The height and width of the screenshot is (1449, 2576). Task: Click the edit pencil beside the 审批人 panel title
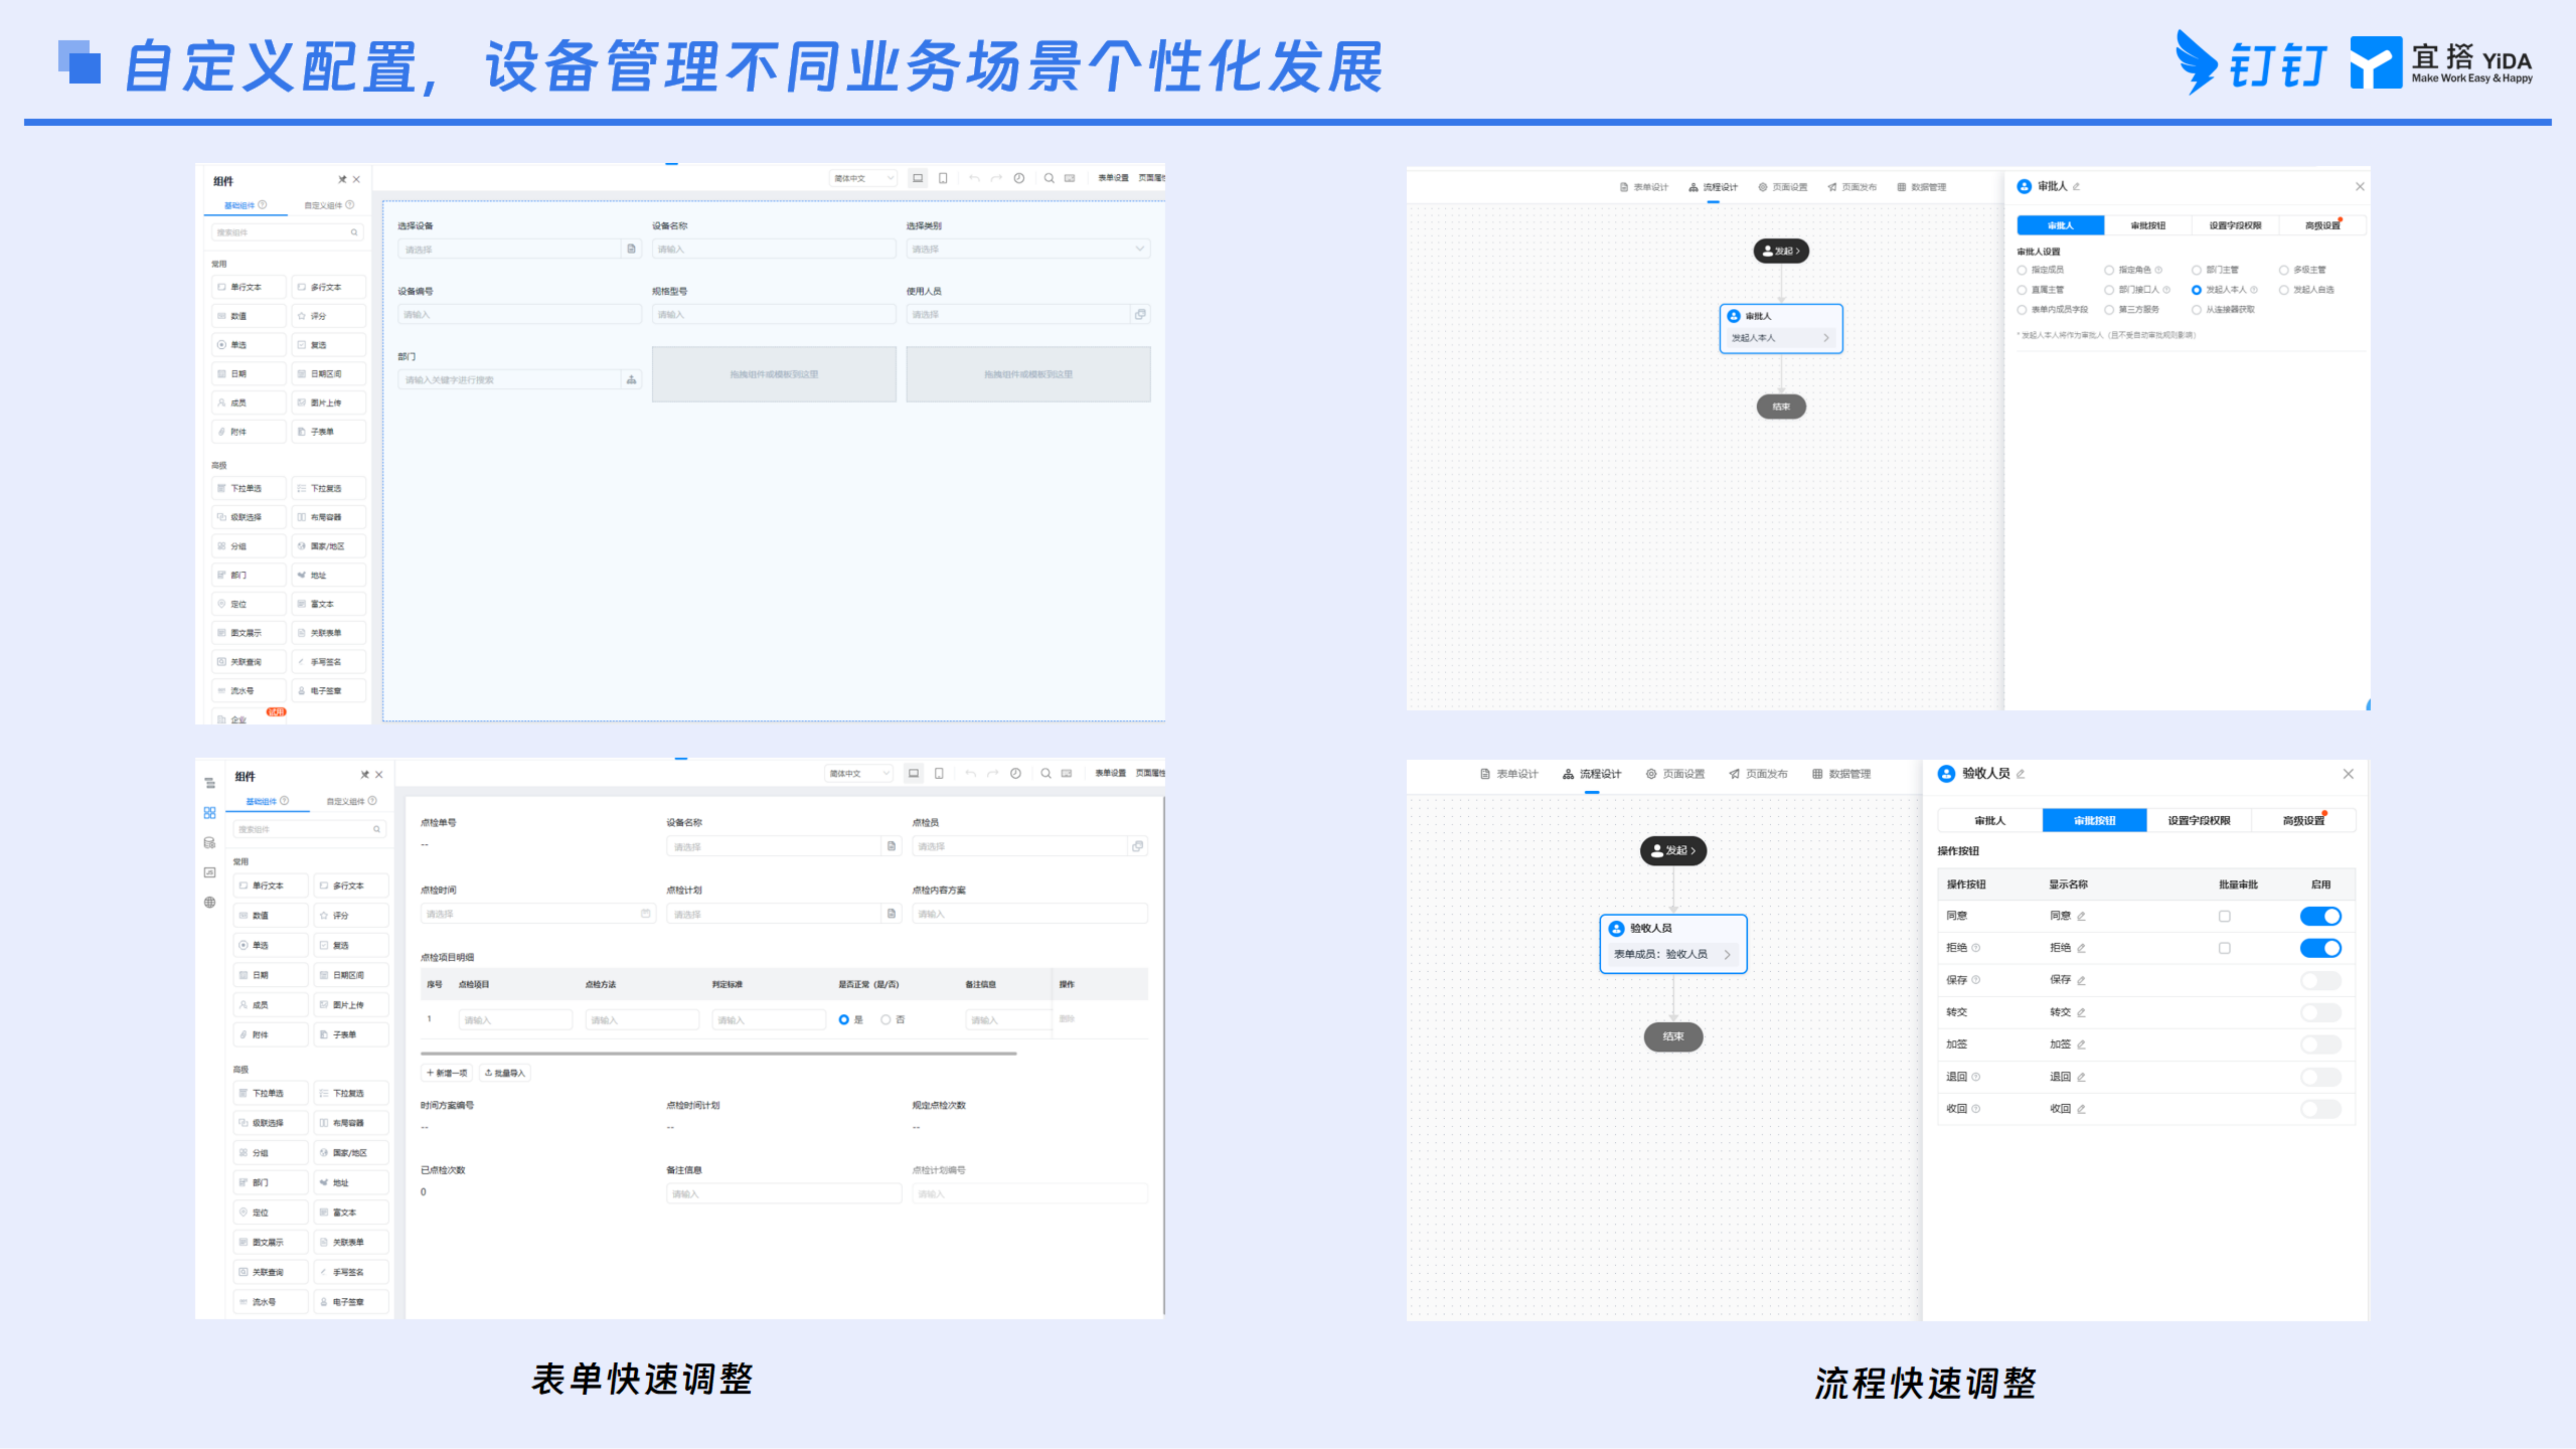click(x=2077, y=187)
